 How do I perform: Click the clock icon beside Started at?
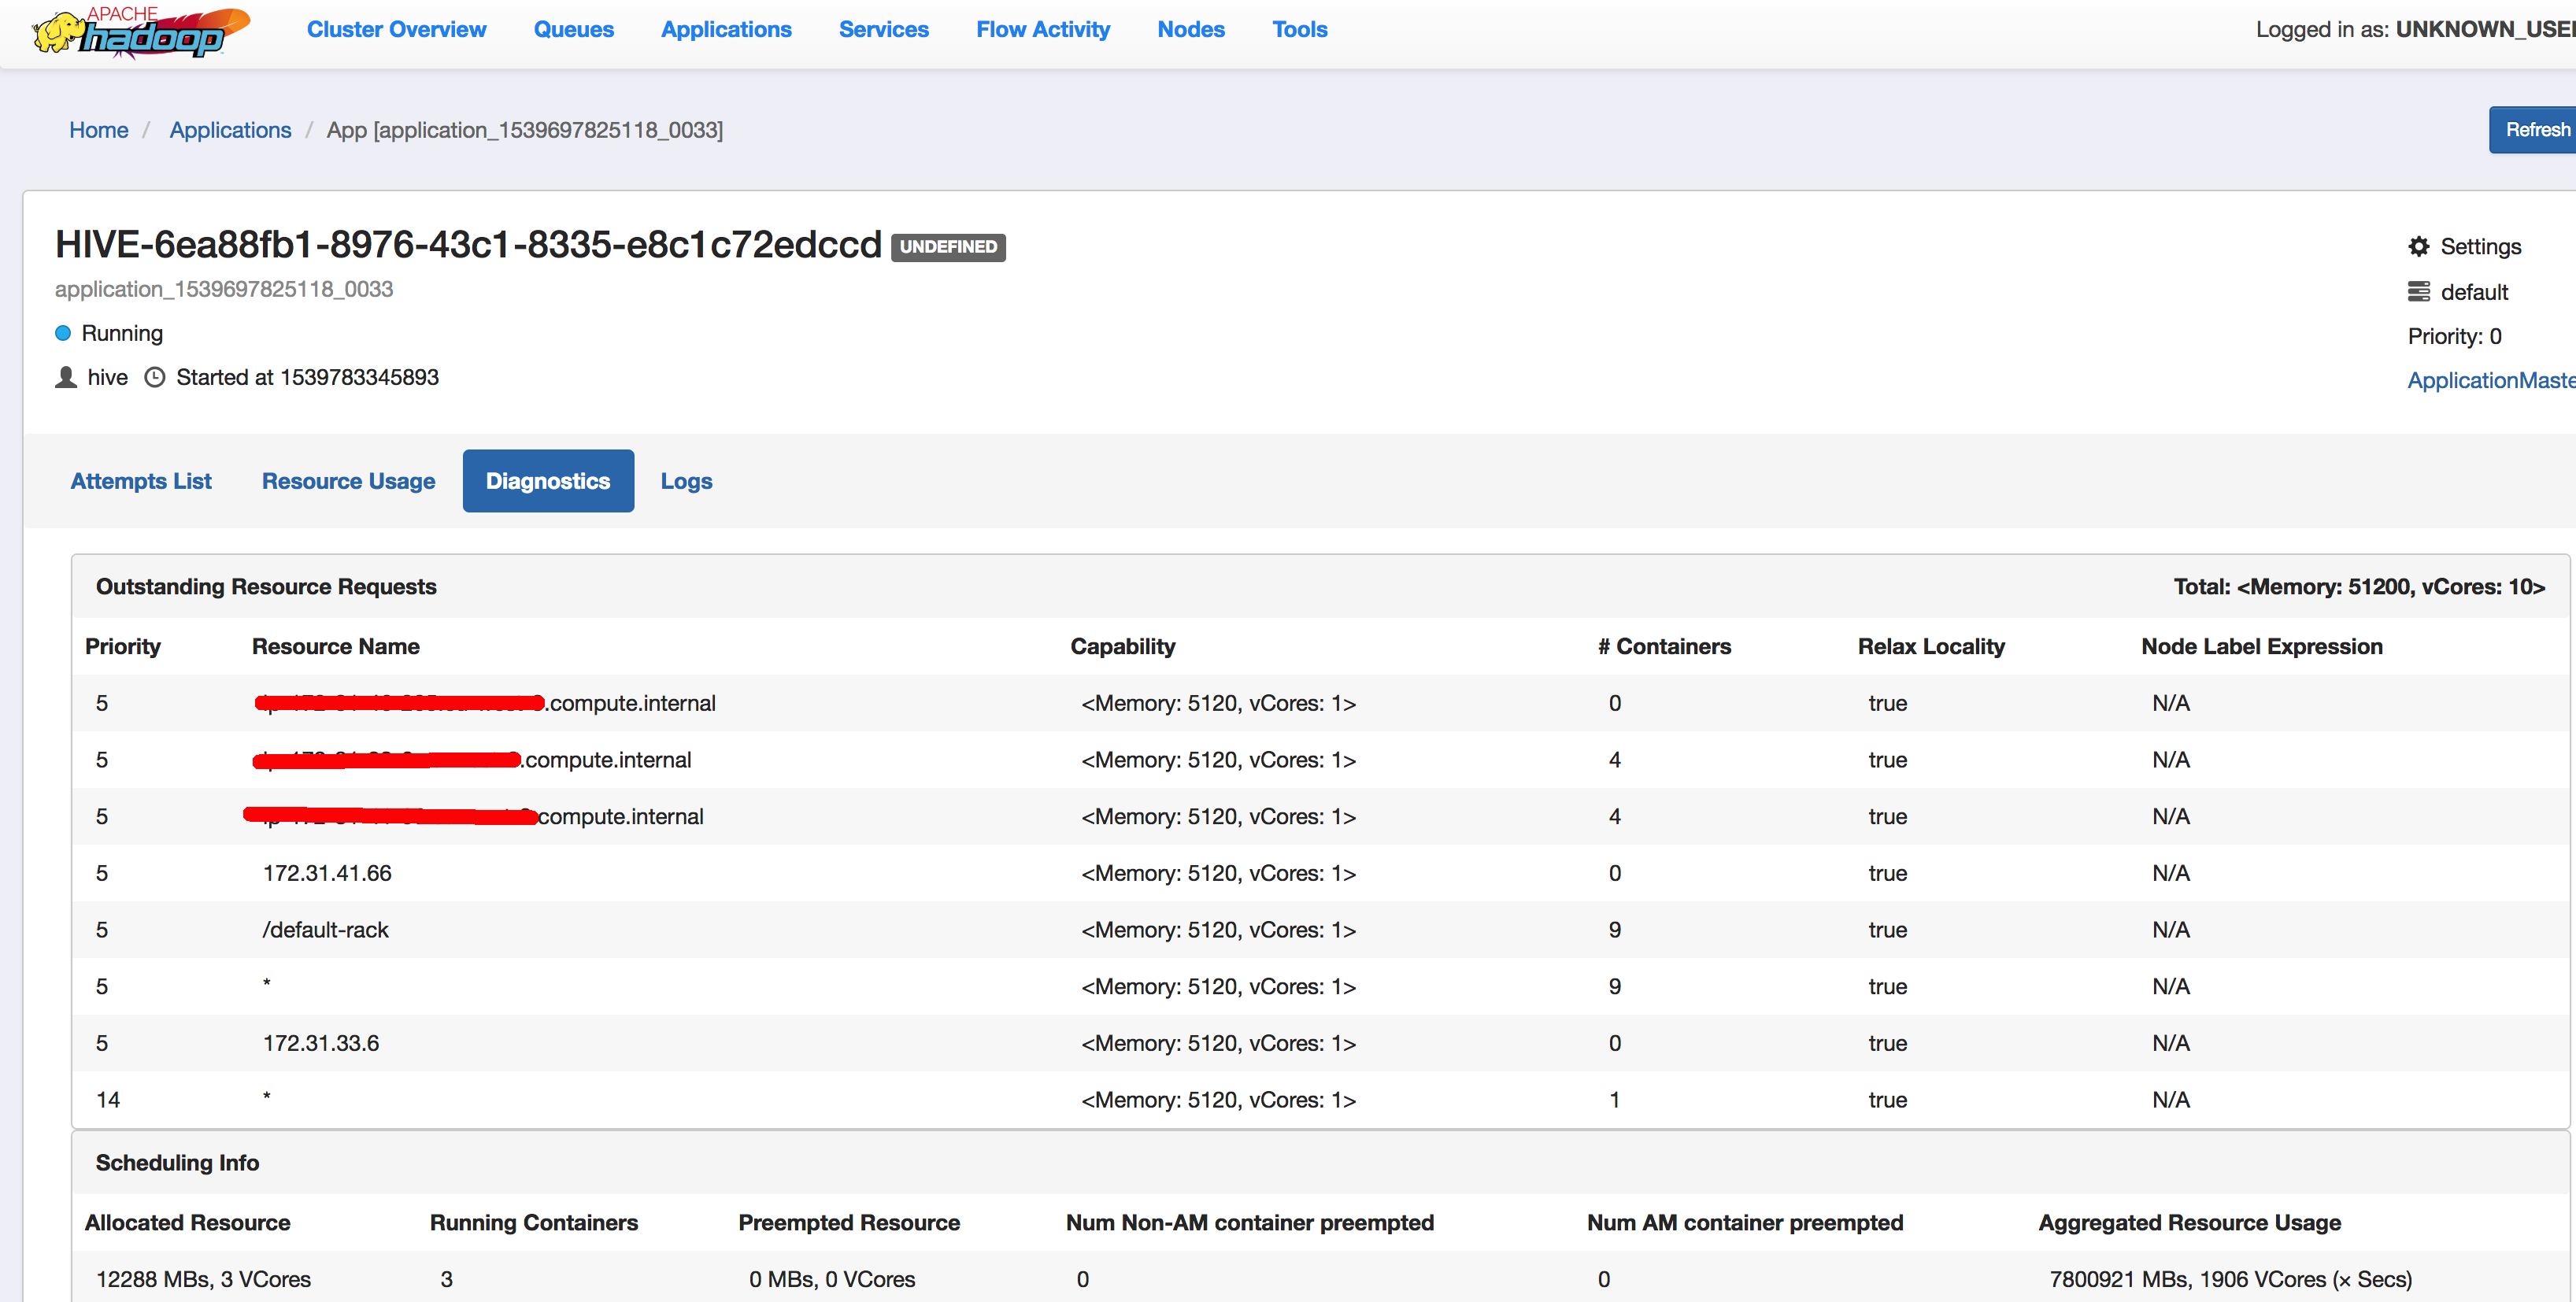point(155,377)
